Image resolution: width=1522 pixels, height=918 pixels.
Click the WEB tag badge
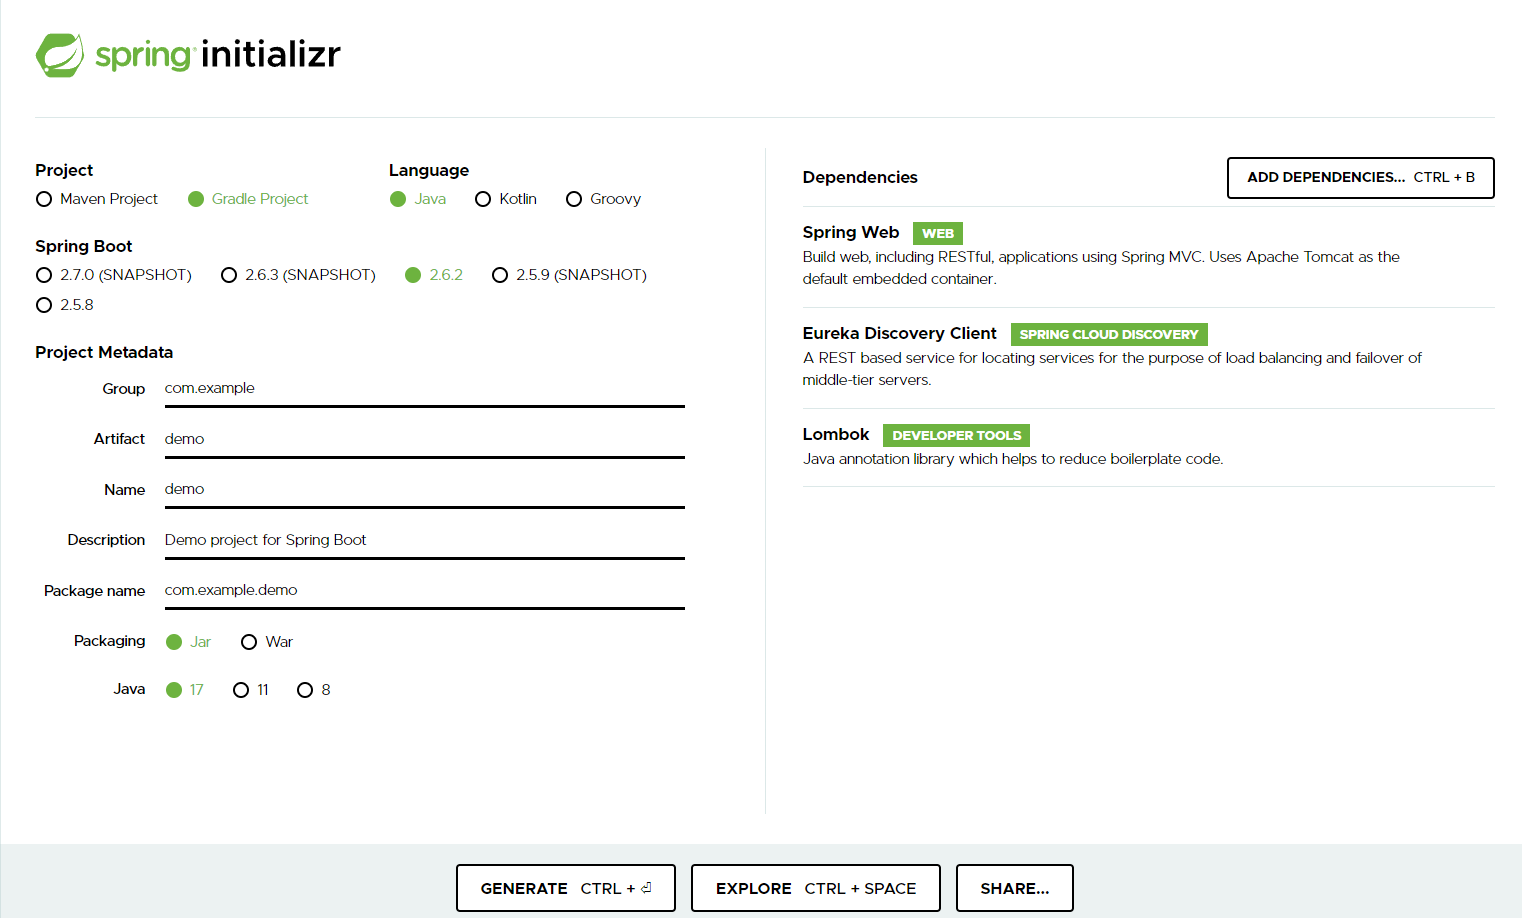938,233
